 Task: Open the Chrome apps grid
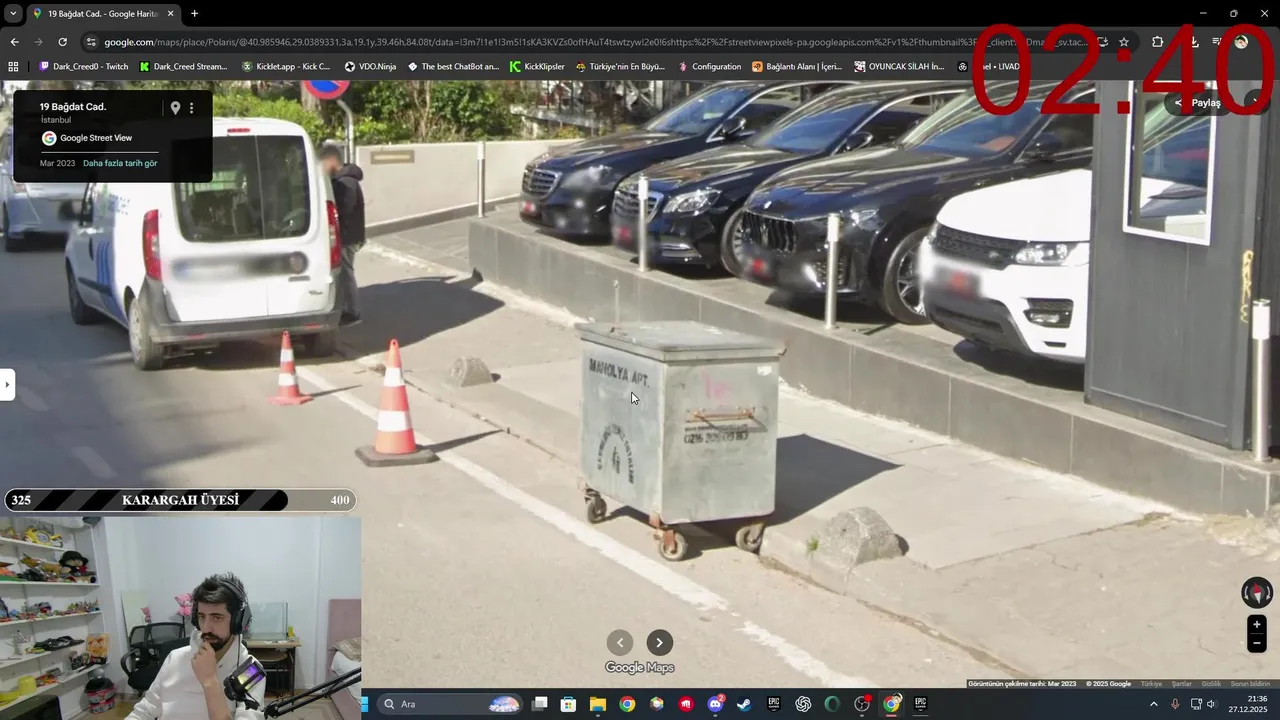[13, 66]
